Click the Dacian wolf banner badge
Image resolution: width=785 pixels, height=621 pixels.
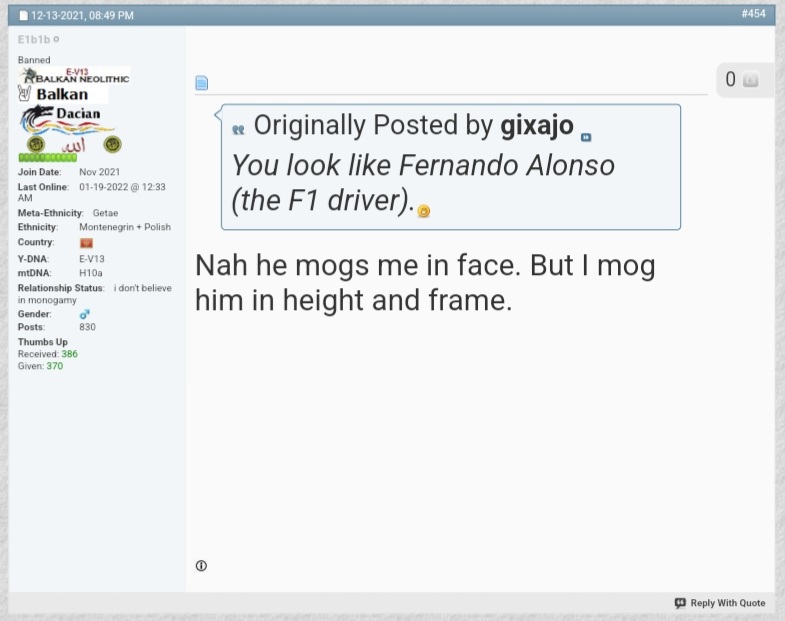coord(67,120)
